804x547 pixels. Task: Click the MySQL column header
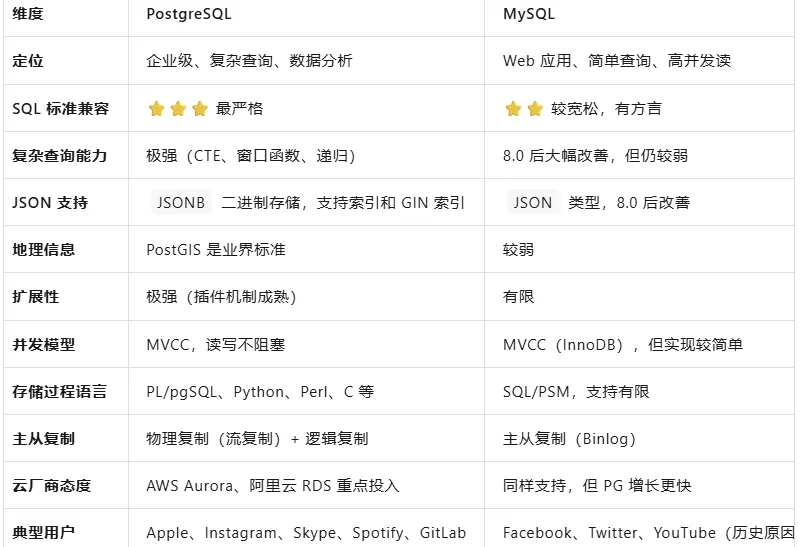pyautogui.click(x=529, y=14)
